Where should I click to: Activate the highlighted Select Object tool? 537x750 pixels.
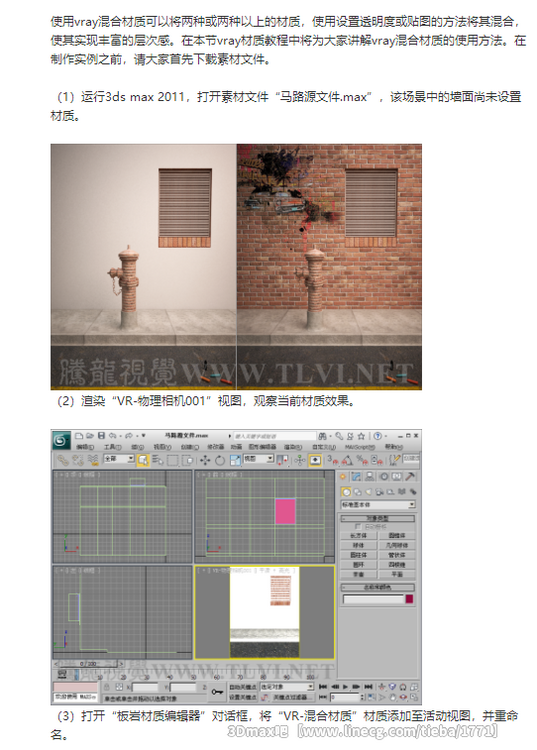point(142,460)
